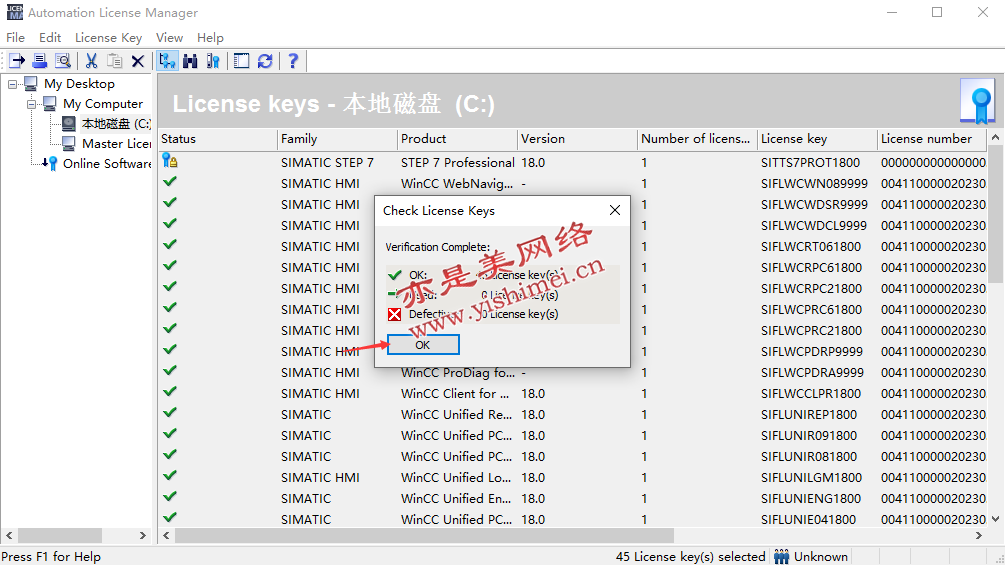The height and width of the screenshot is (565, 1005).
Task: Click the license list scroll up arrow
Action: 995,138
